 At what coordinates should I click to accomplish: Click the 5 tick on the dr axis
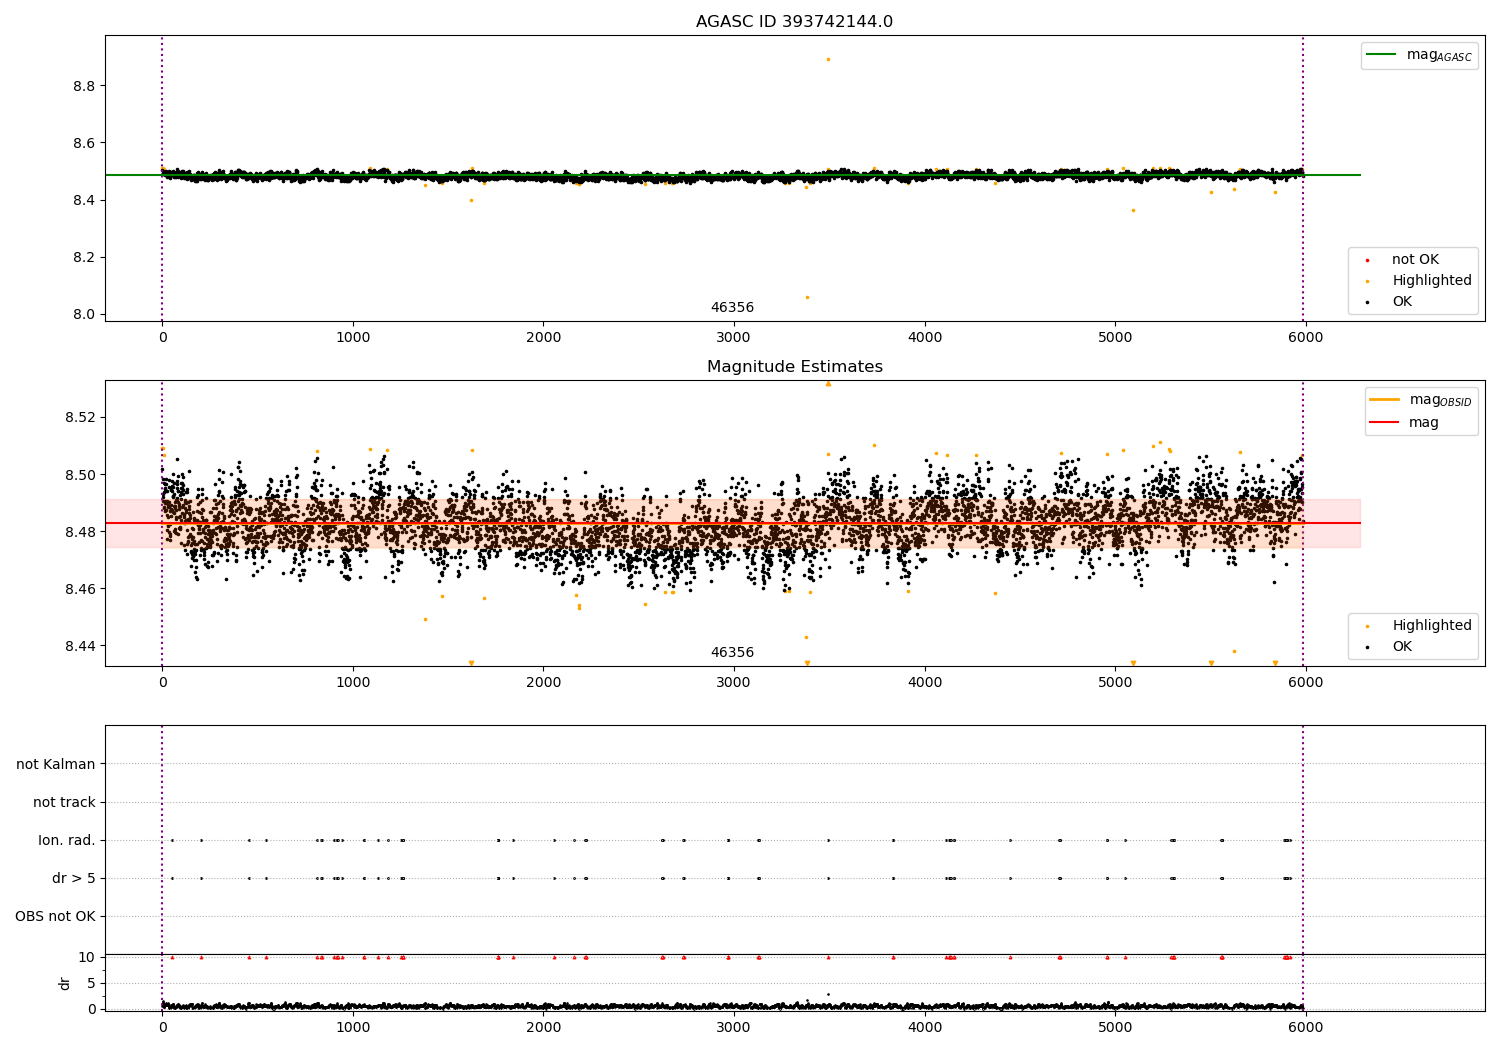tap(92, 984)
